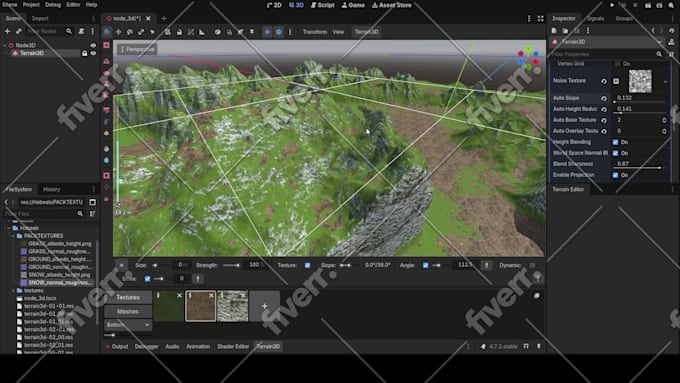
Task: Expand the textures folder
Action: point(13,291)
